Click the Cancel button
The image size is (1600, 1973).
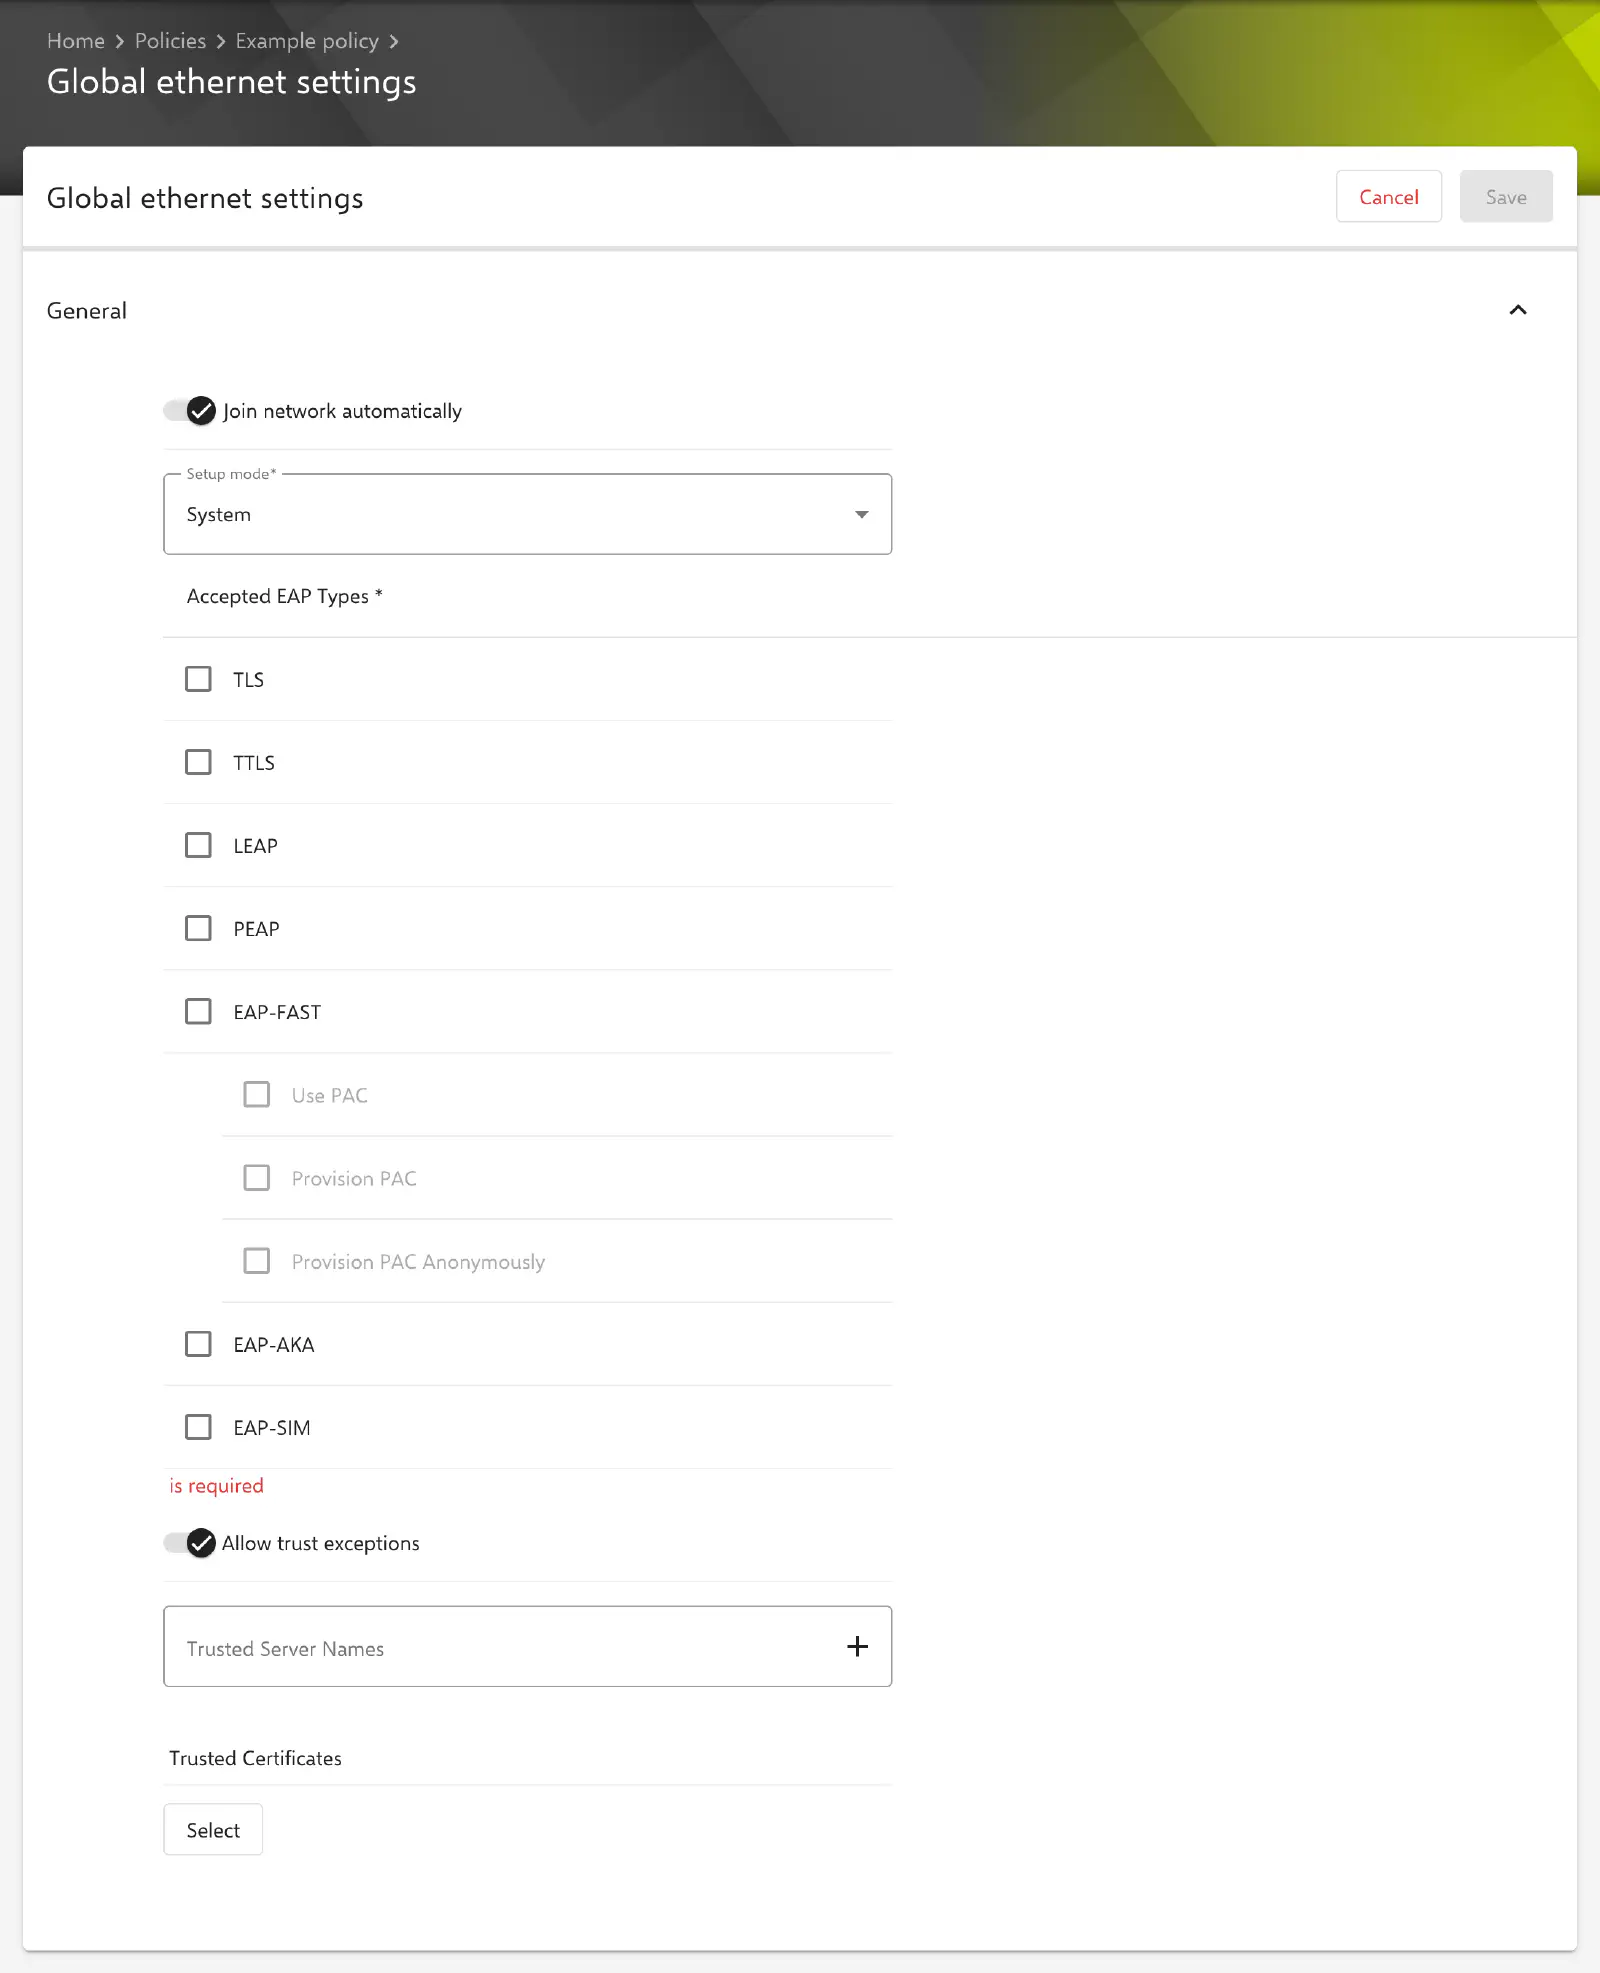[x=1388, y=196]
